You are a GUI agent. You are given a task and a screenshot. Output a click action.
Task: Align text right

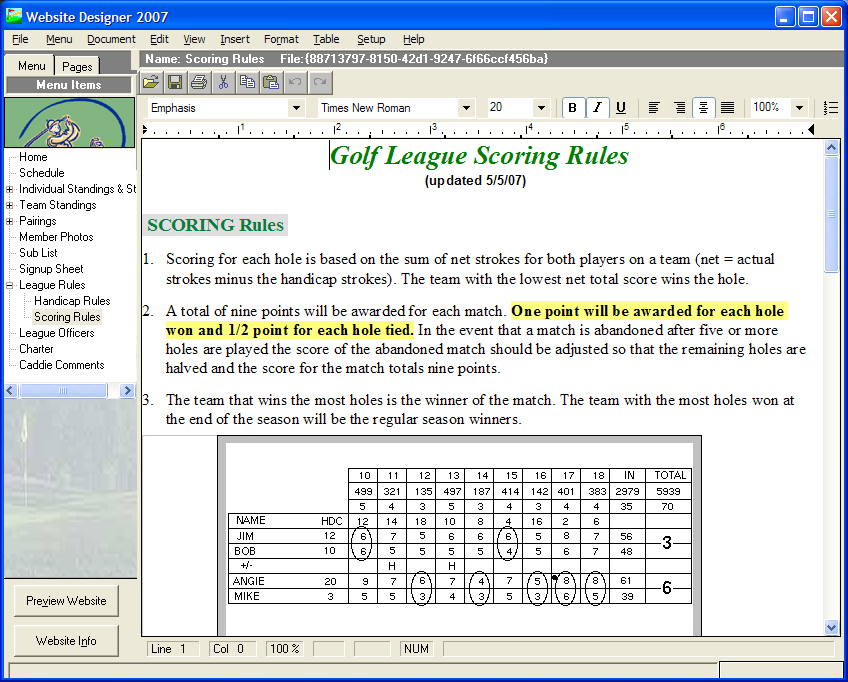679,108
